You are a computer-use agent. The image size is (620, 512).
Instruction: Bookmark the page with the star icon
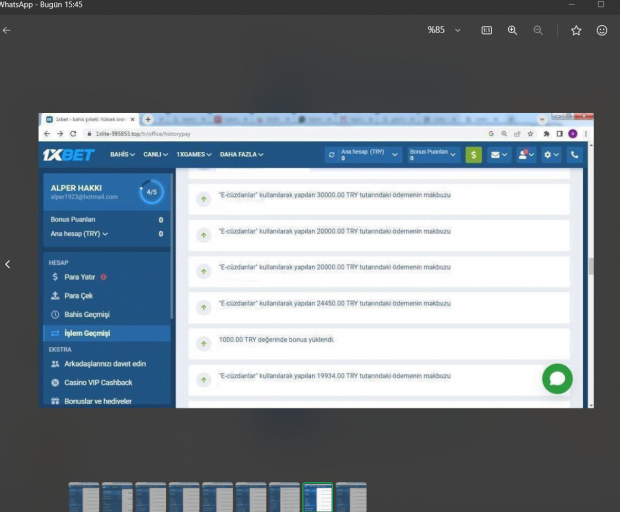[x=530, y=134]
